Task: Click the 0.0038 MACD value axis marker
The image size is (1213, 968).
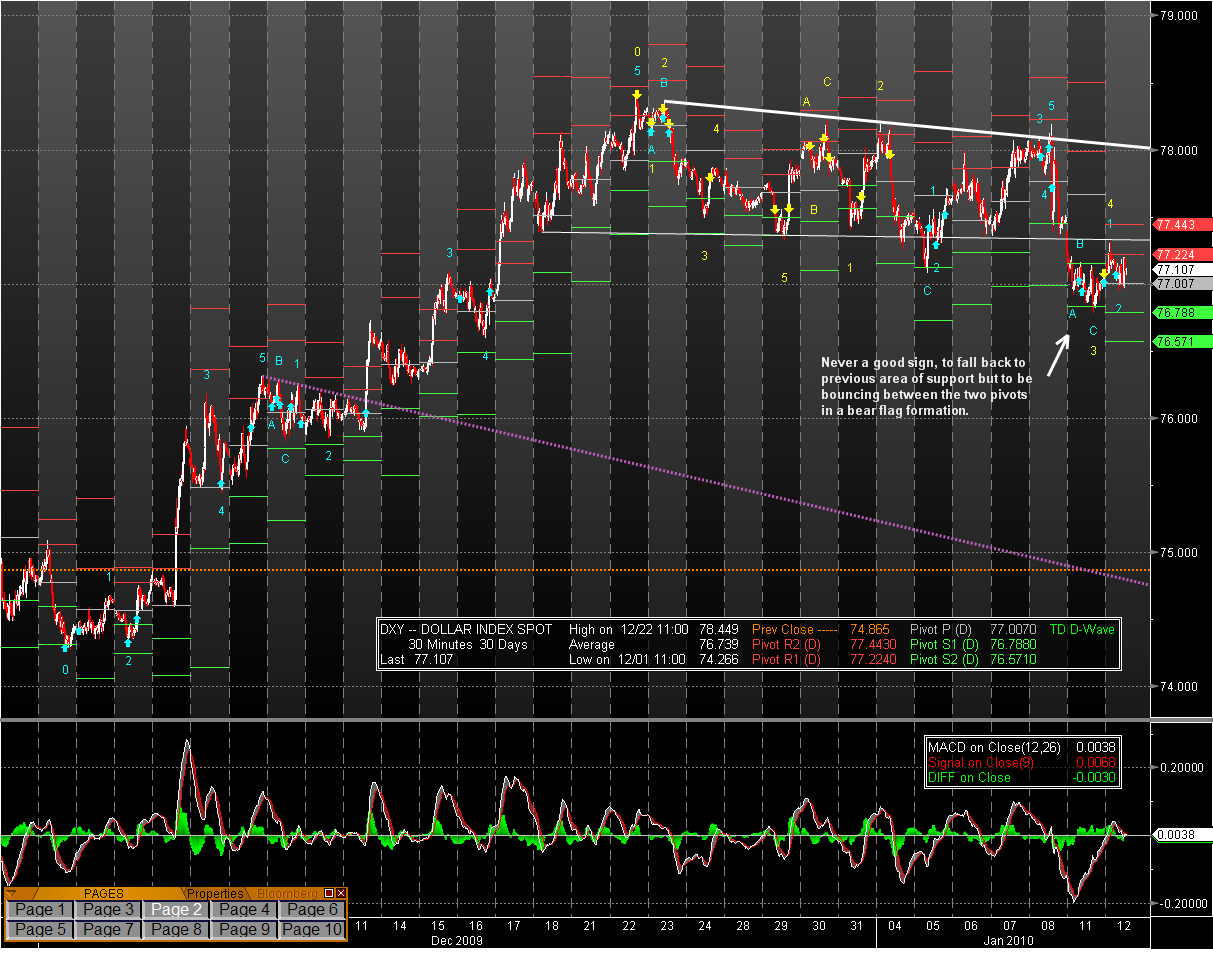Action: 1176,836
